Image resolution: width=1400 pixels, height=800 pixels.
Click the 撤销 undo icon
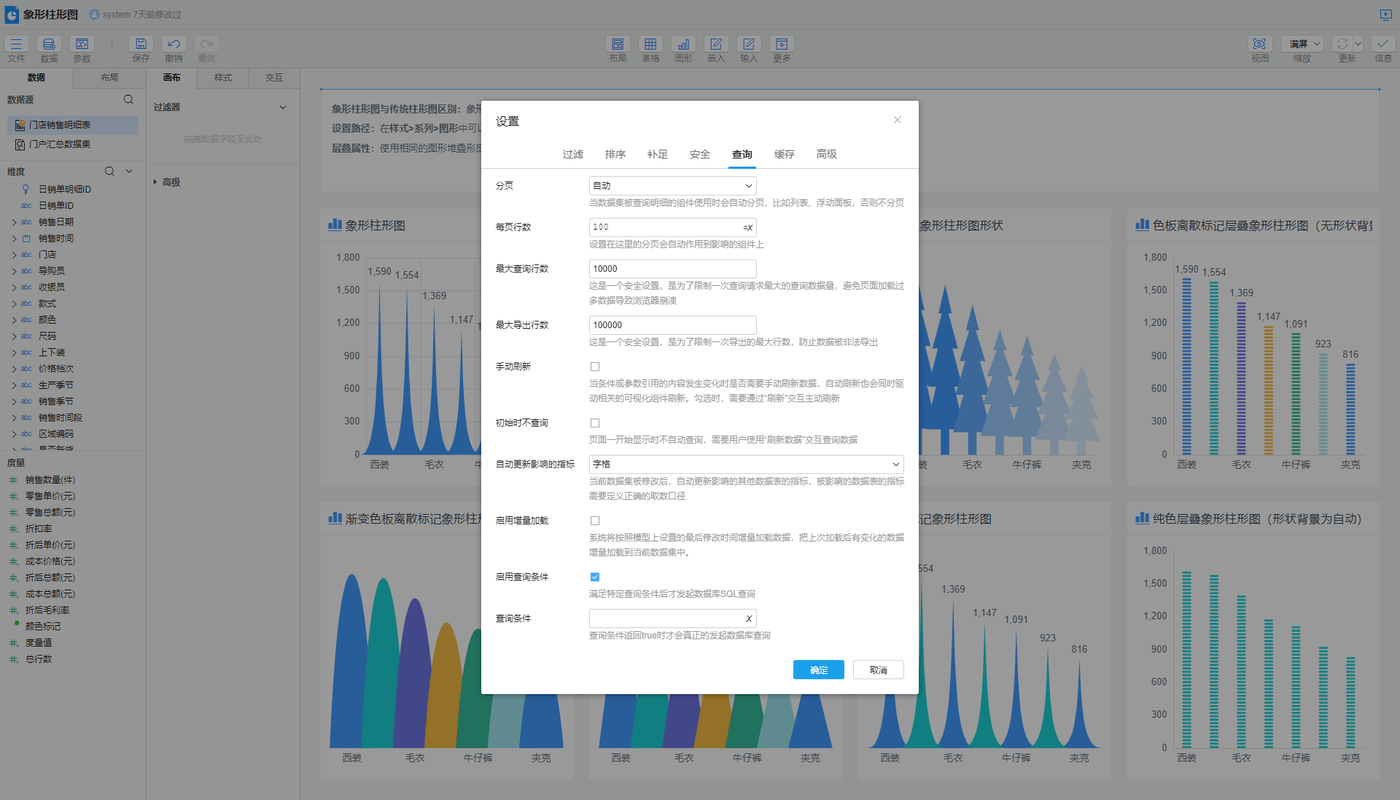click(174, 44)
